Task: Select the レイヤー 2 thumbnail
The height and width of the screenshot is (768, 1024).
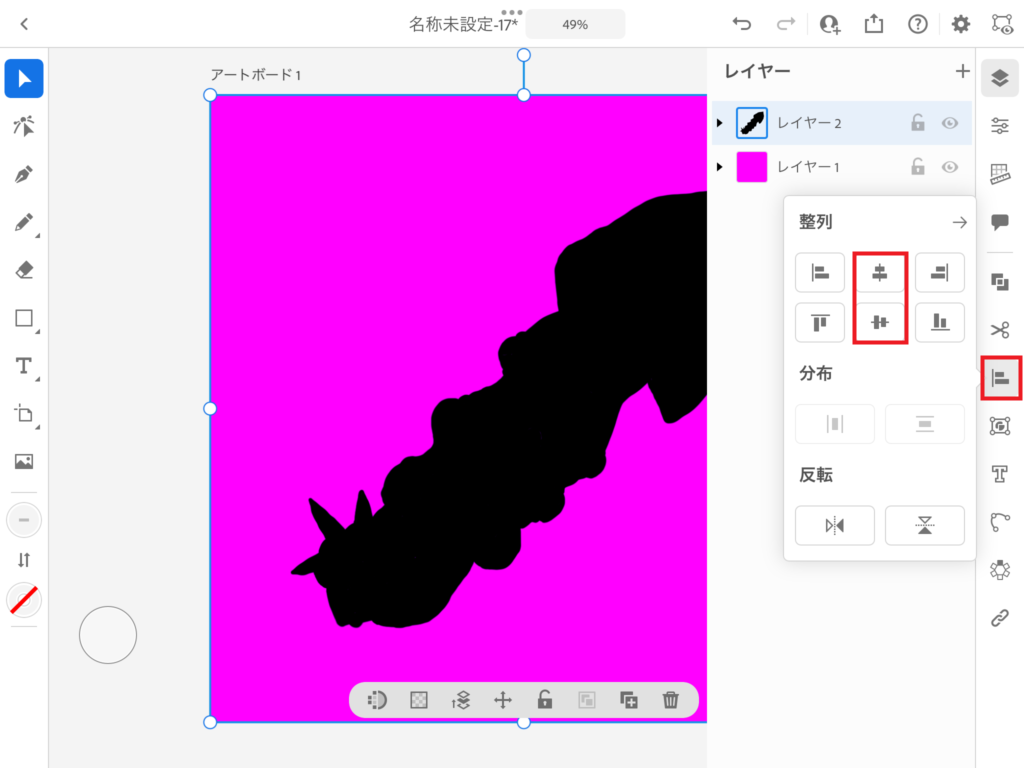Action: (752, 123)
